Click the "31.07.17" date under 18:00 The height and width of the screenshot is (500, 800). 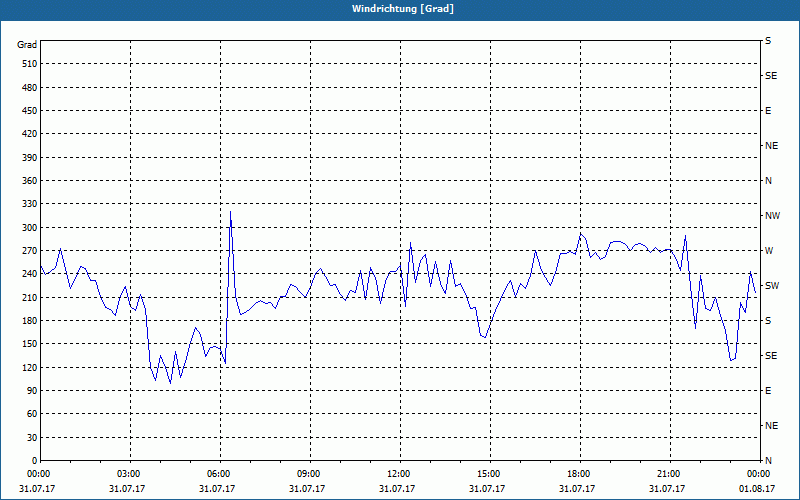[577, 489]
